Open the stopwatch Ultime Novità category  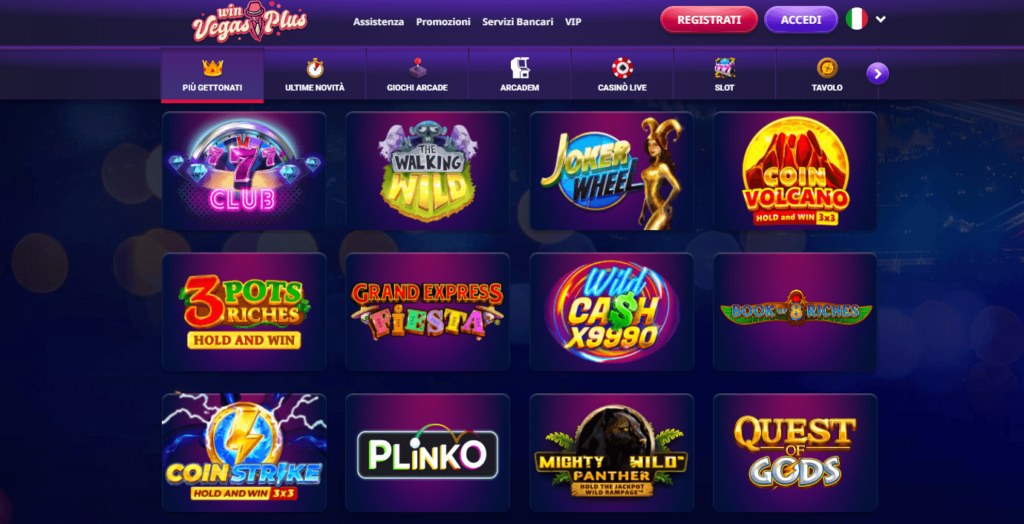click(x=315, y=67)
